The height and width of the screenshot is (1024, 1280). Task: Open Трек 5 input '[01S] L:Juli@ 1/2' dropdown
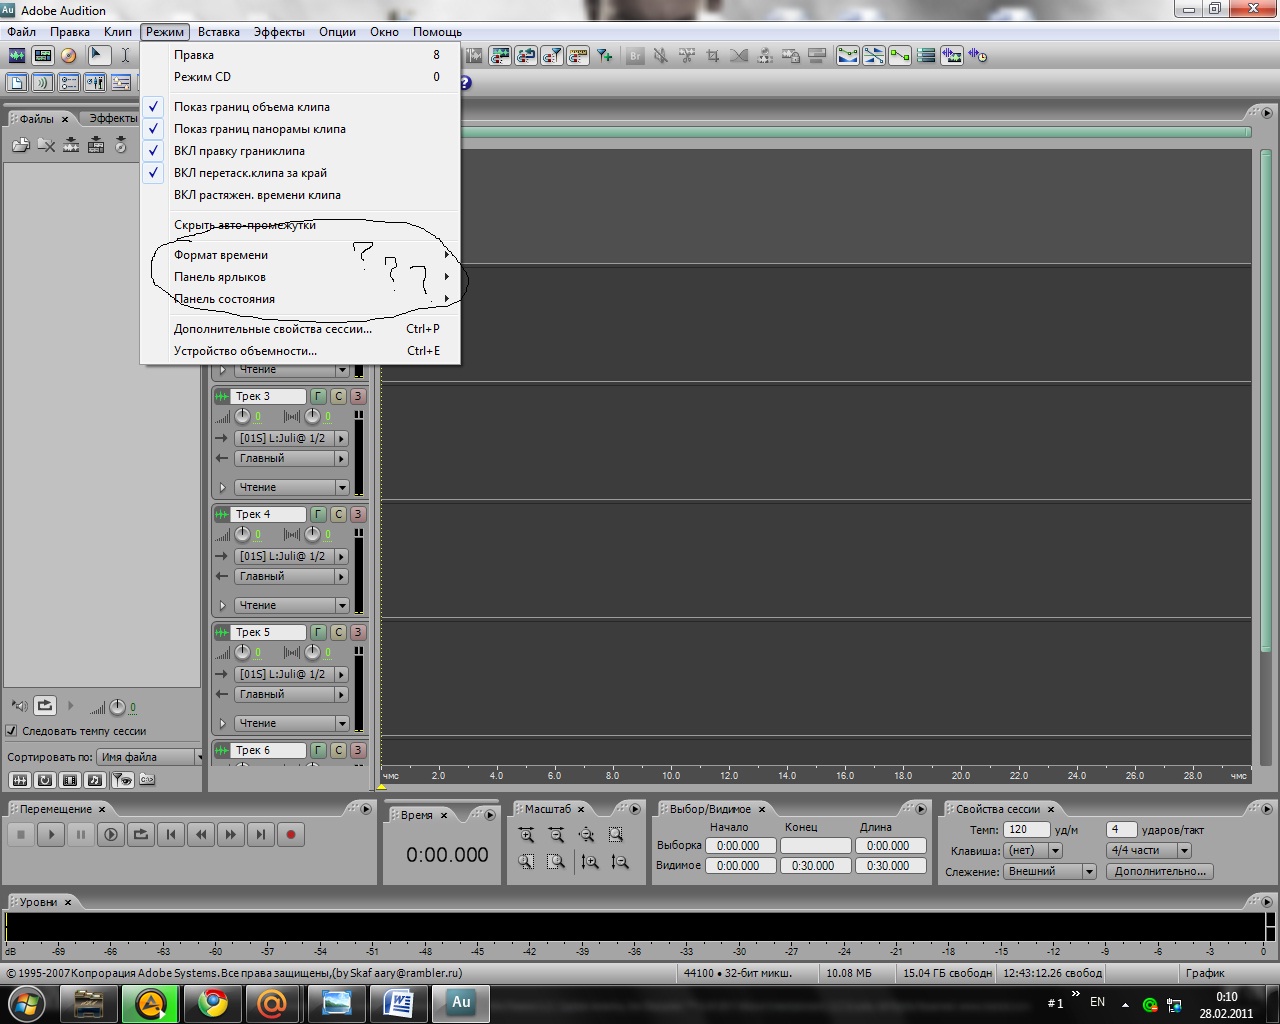click(291, 675)
